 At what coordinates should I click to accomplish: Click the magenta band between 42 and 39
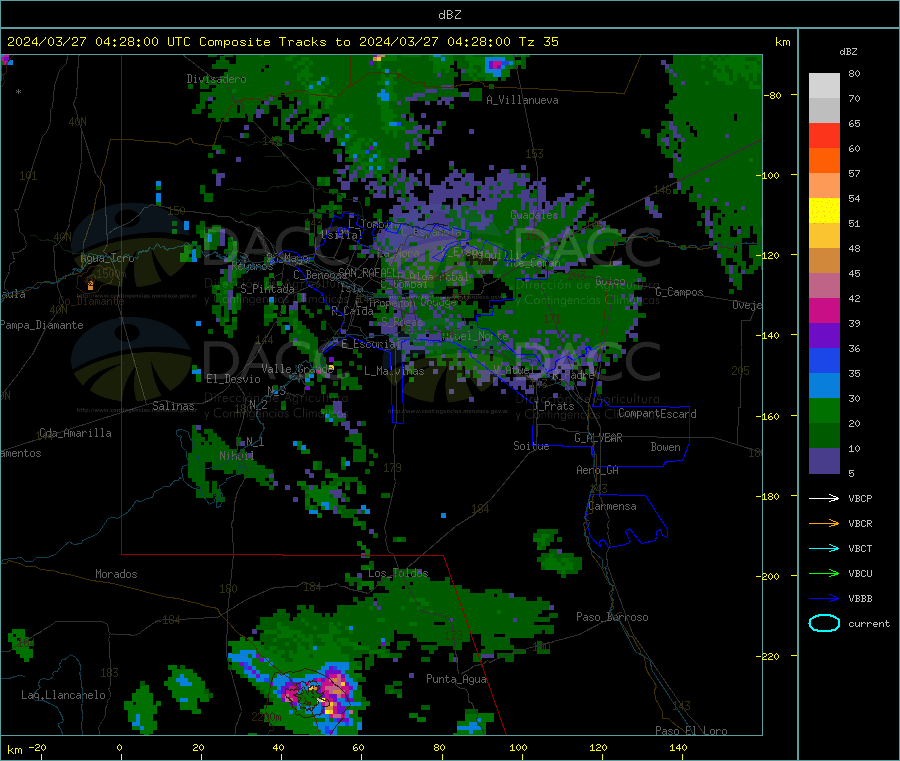tap(824, 310)
